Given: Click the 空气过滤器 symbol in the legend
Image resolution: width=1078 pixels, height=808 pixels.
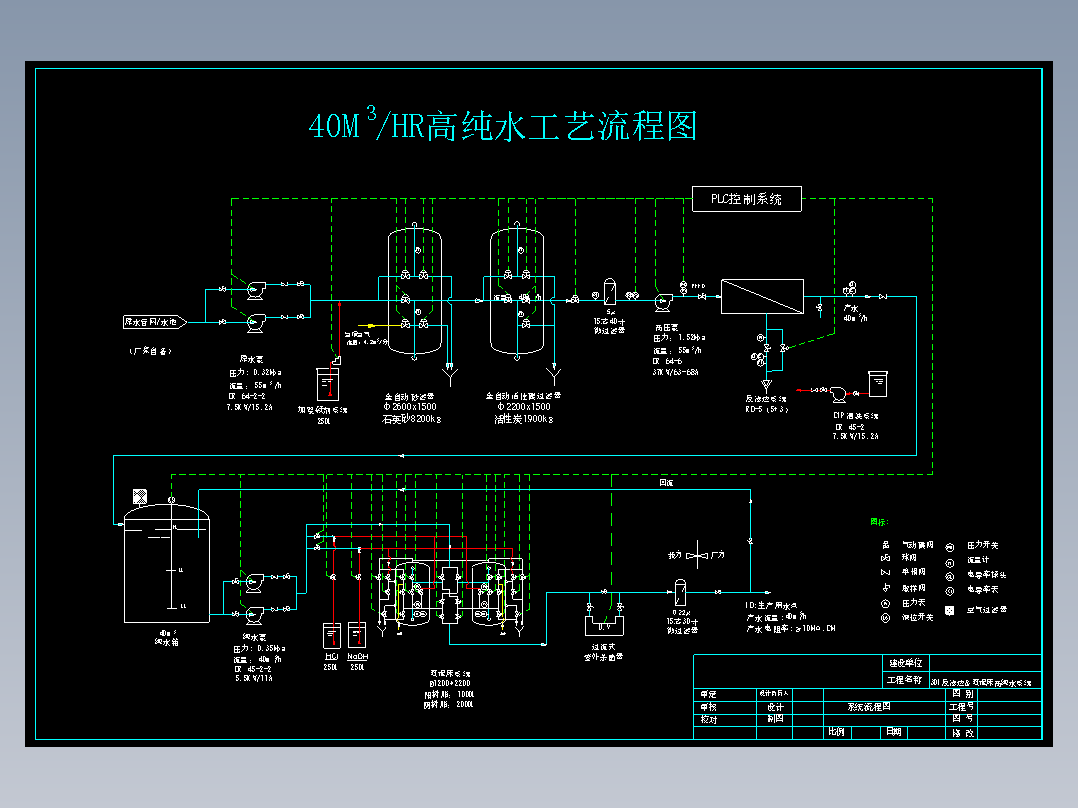Looking at the screenshot, I should (949, 611).
